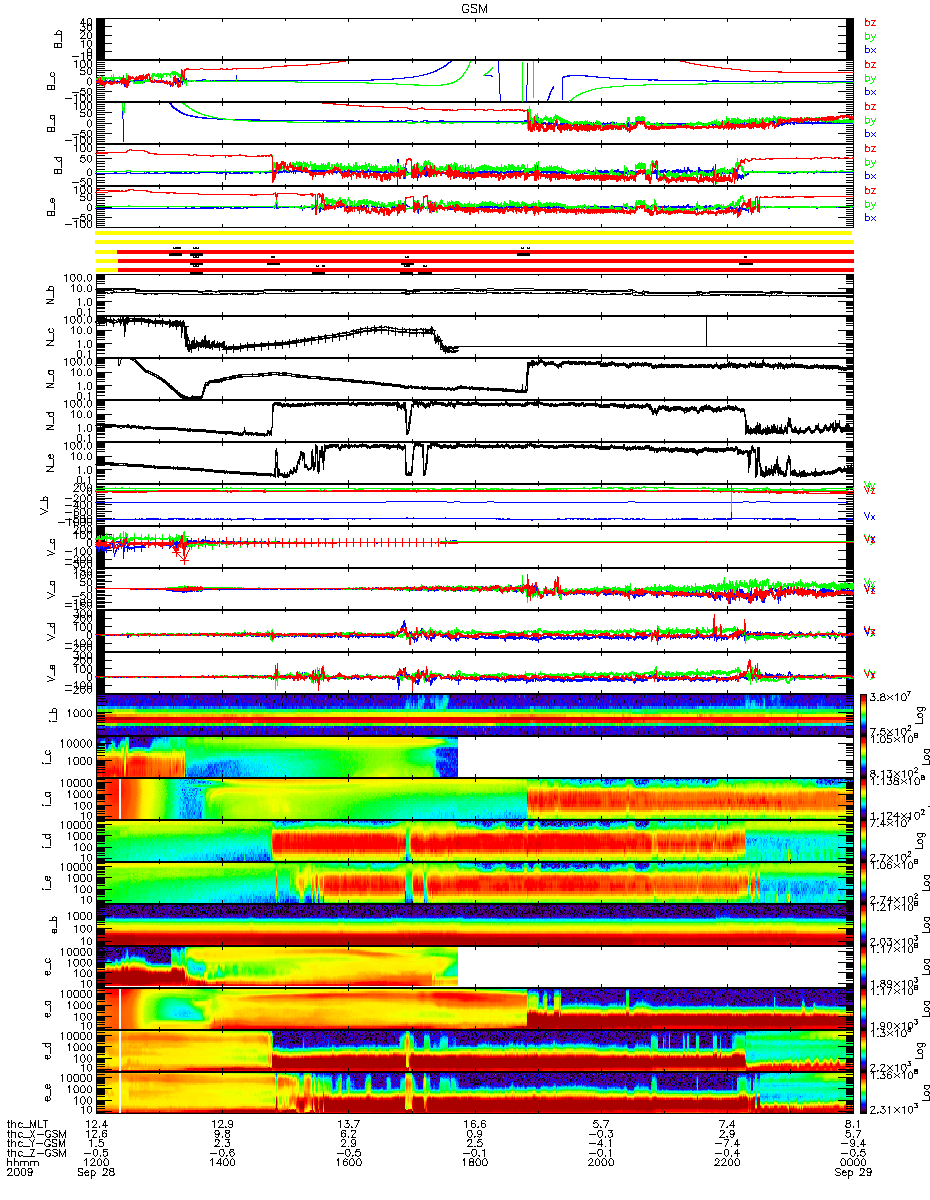Click the N_c density panel label
Screen dimensions: 930x1200
(51, 337)
